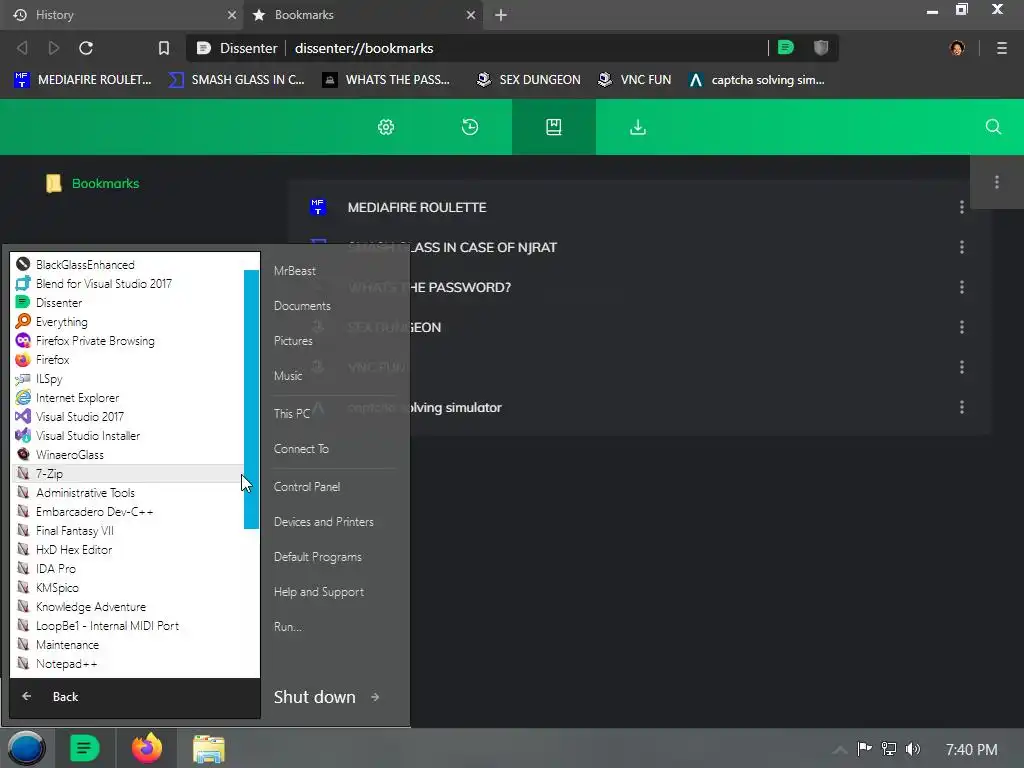Open options for captcha solving simulator bookmark

[962, 408]
